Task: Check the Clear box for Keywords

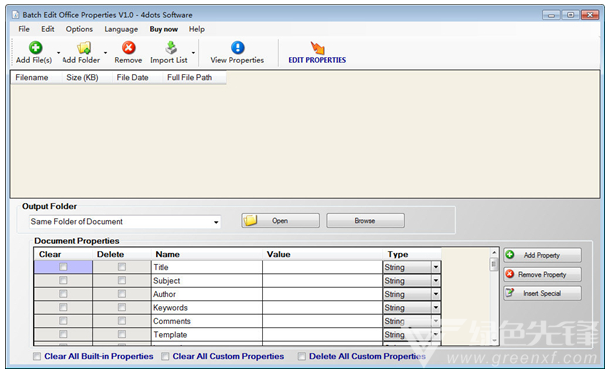Action: [x=63, y=308]
